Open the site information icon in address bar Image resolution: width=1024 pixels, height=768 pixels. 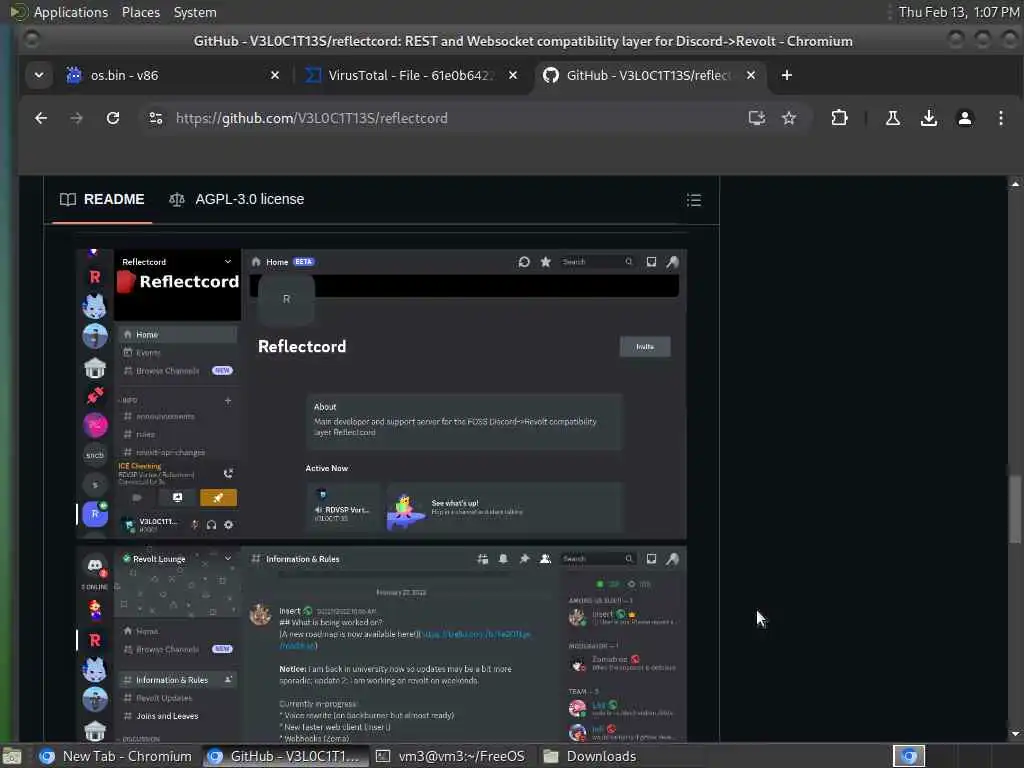(x=155, y=118)
